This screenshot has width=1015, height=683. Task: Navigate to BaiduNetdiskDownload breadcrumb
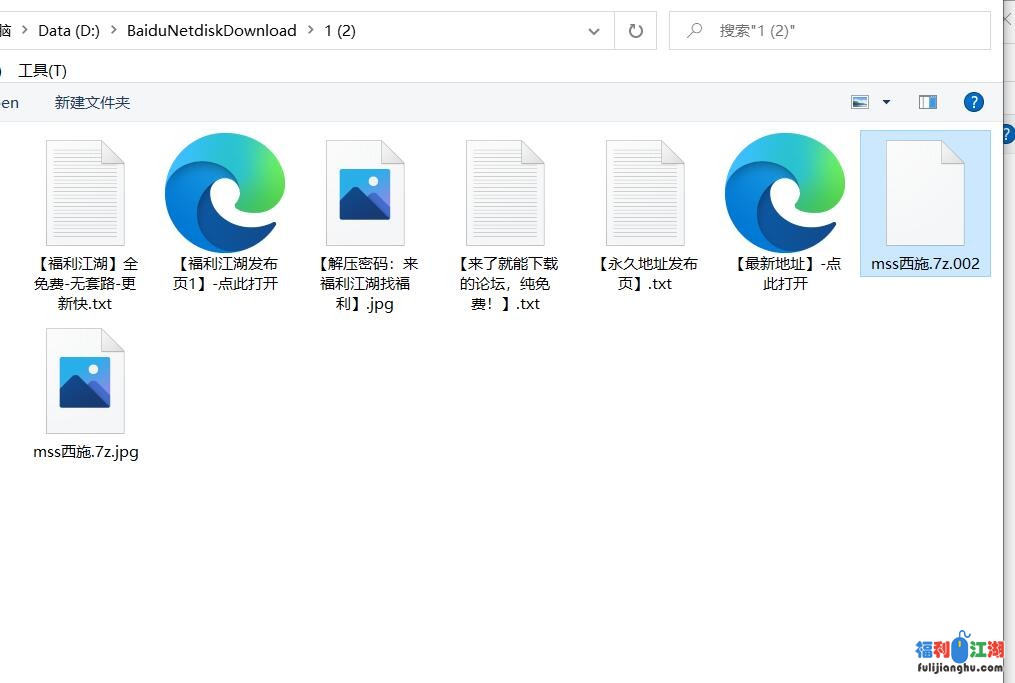click(211, 31)
